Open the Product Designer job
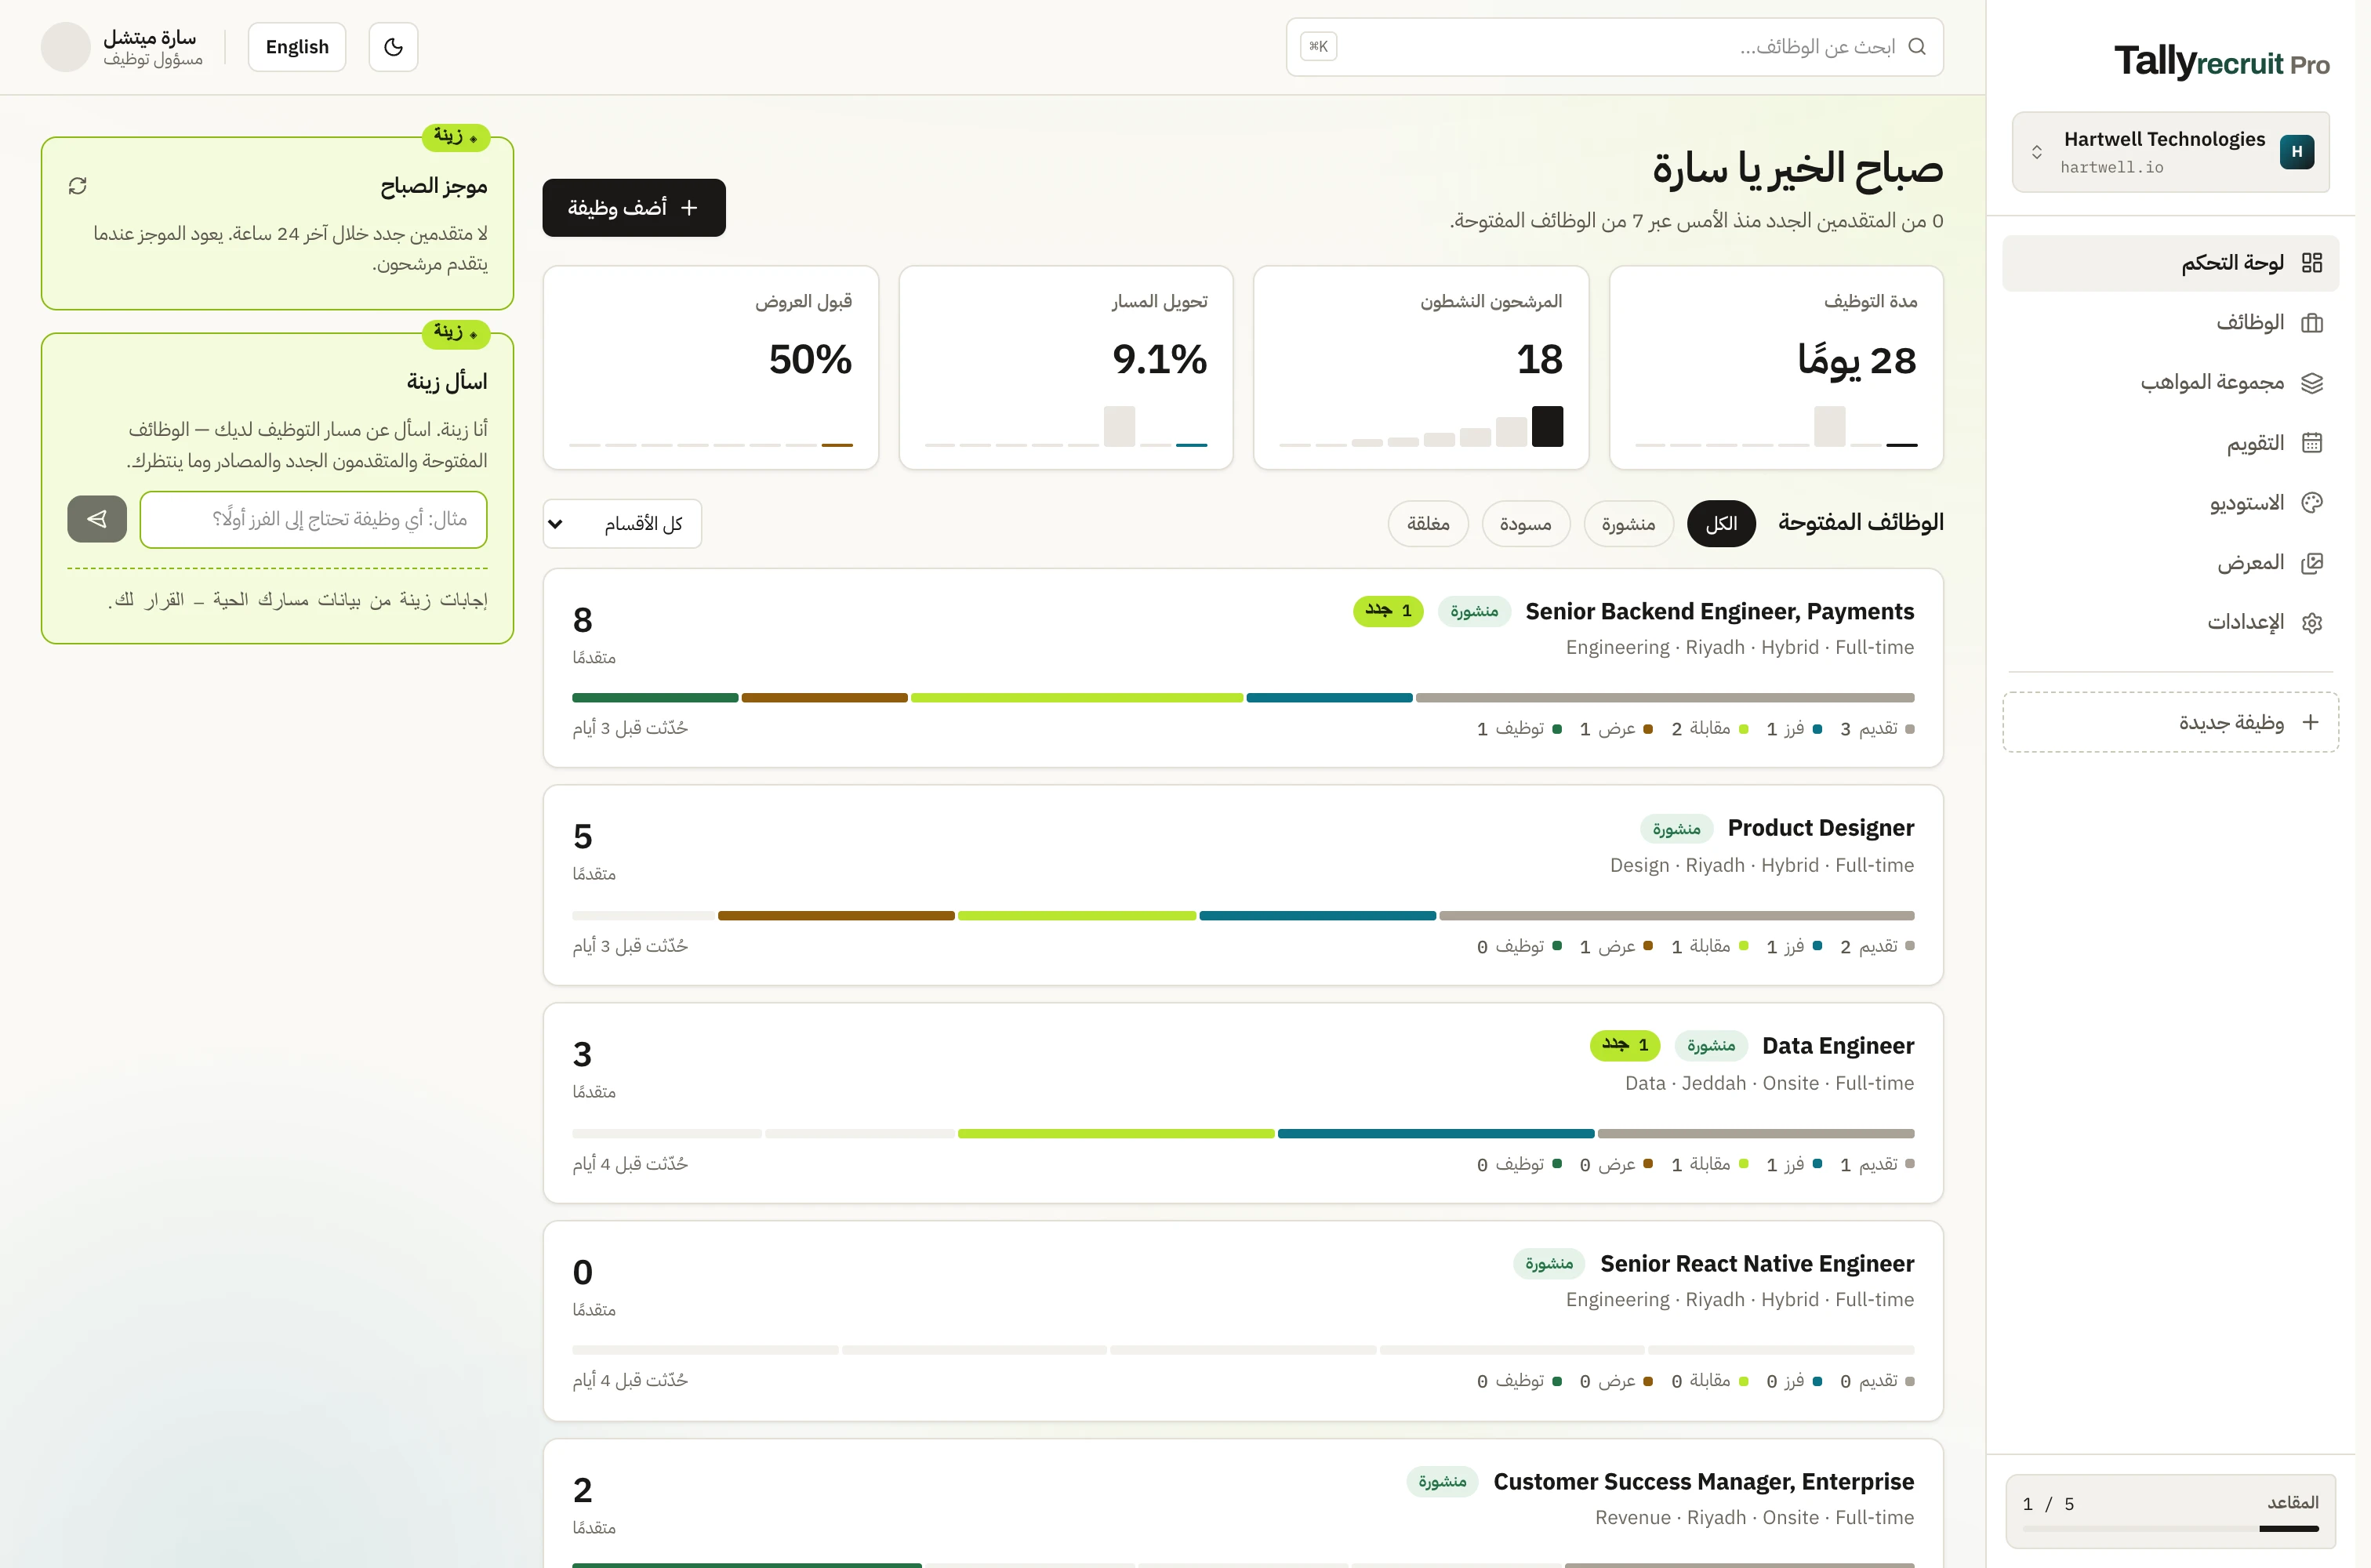The image size is (2371, 1568). tap(1243, 885)
